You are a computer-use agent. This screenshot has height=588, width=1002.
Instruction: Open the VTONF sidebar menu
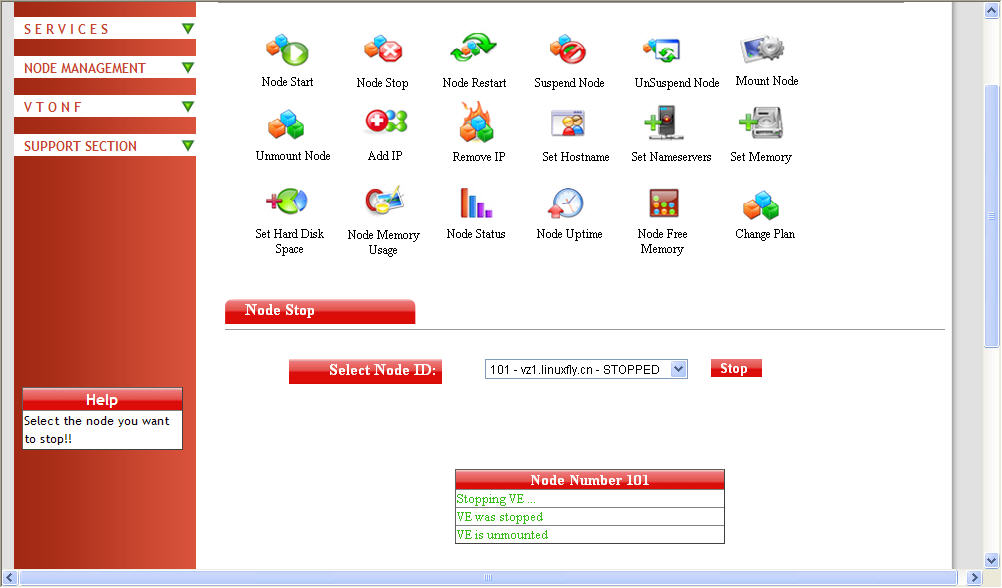pyautogui.click(x=187, y=107)
